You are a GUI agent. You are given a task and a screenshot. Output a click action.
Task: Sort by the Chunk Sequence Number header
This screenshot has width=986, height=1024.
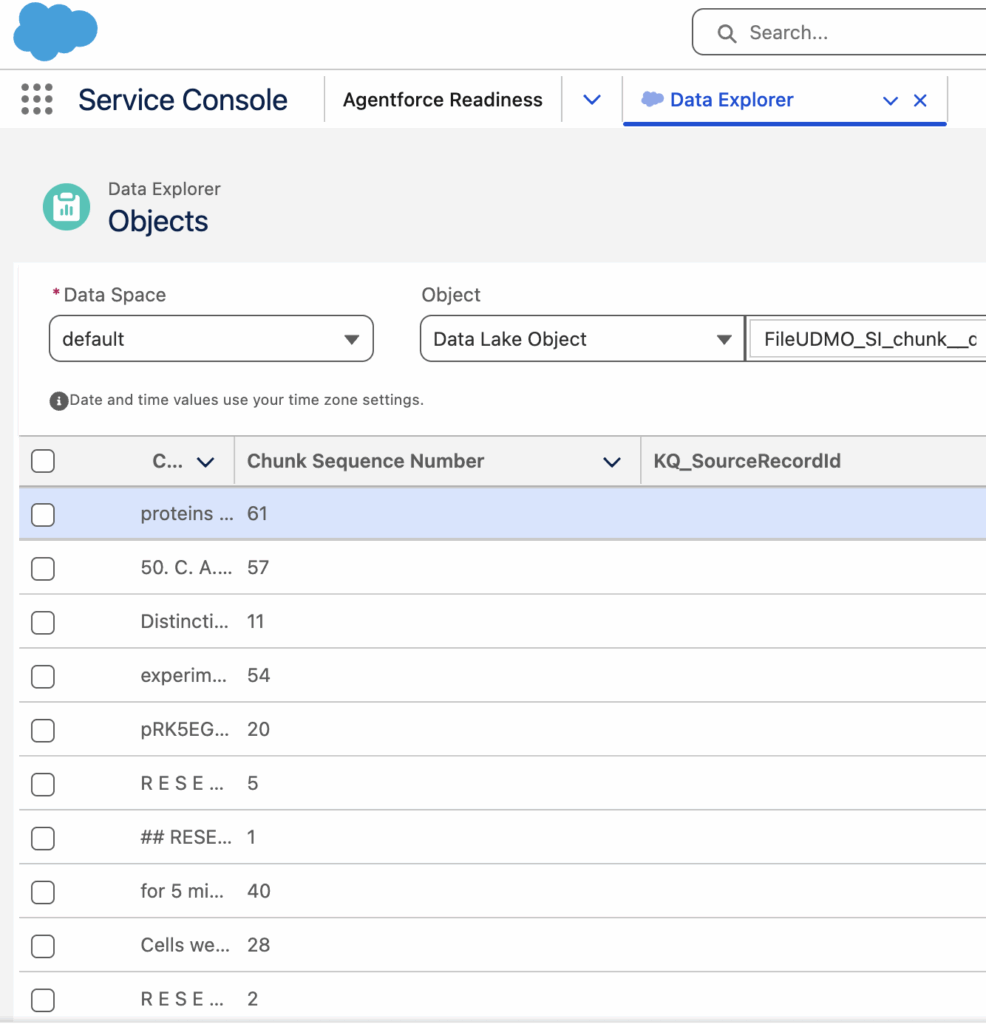click(x=366, y=461)
